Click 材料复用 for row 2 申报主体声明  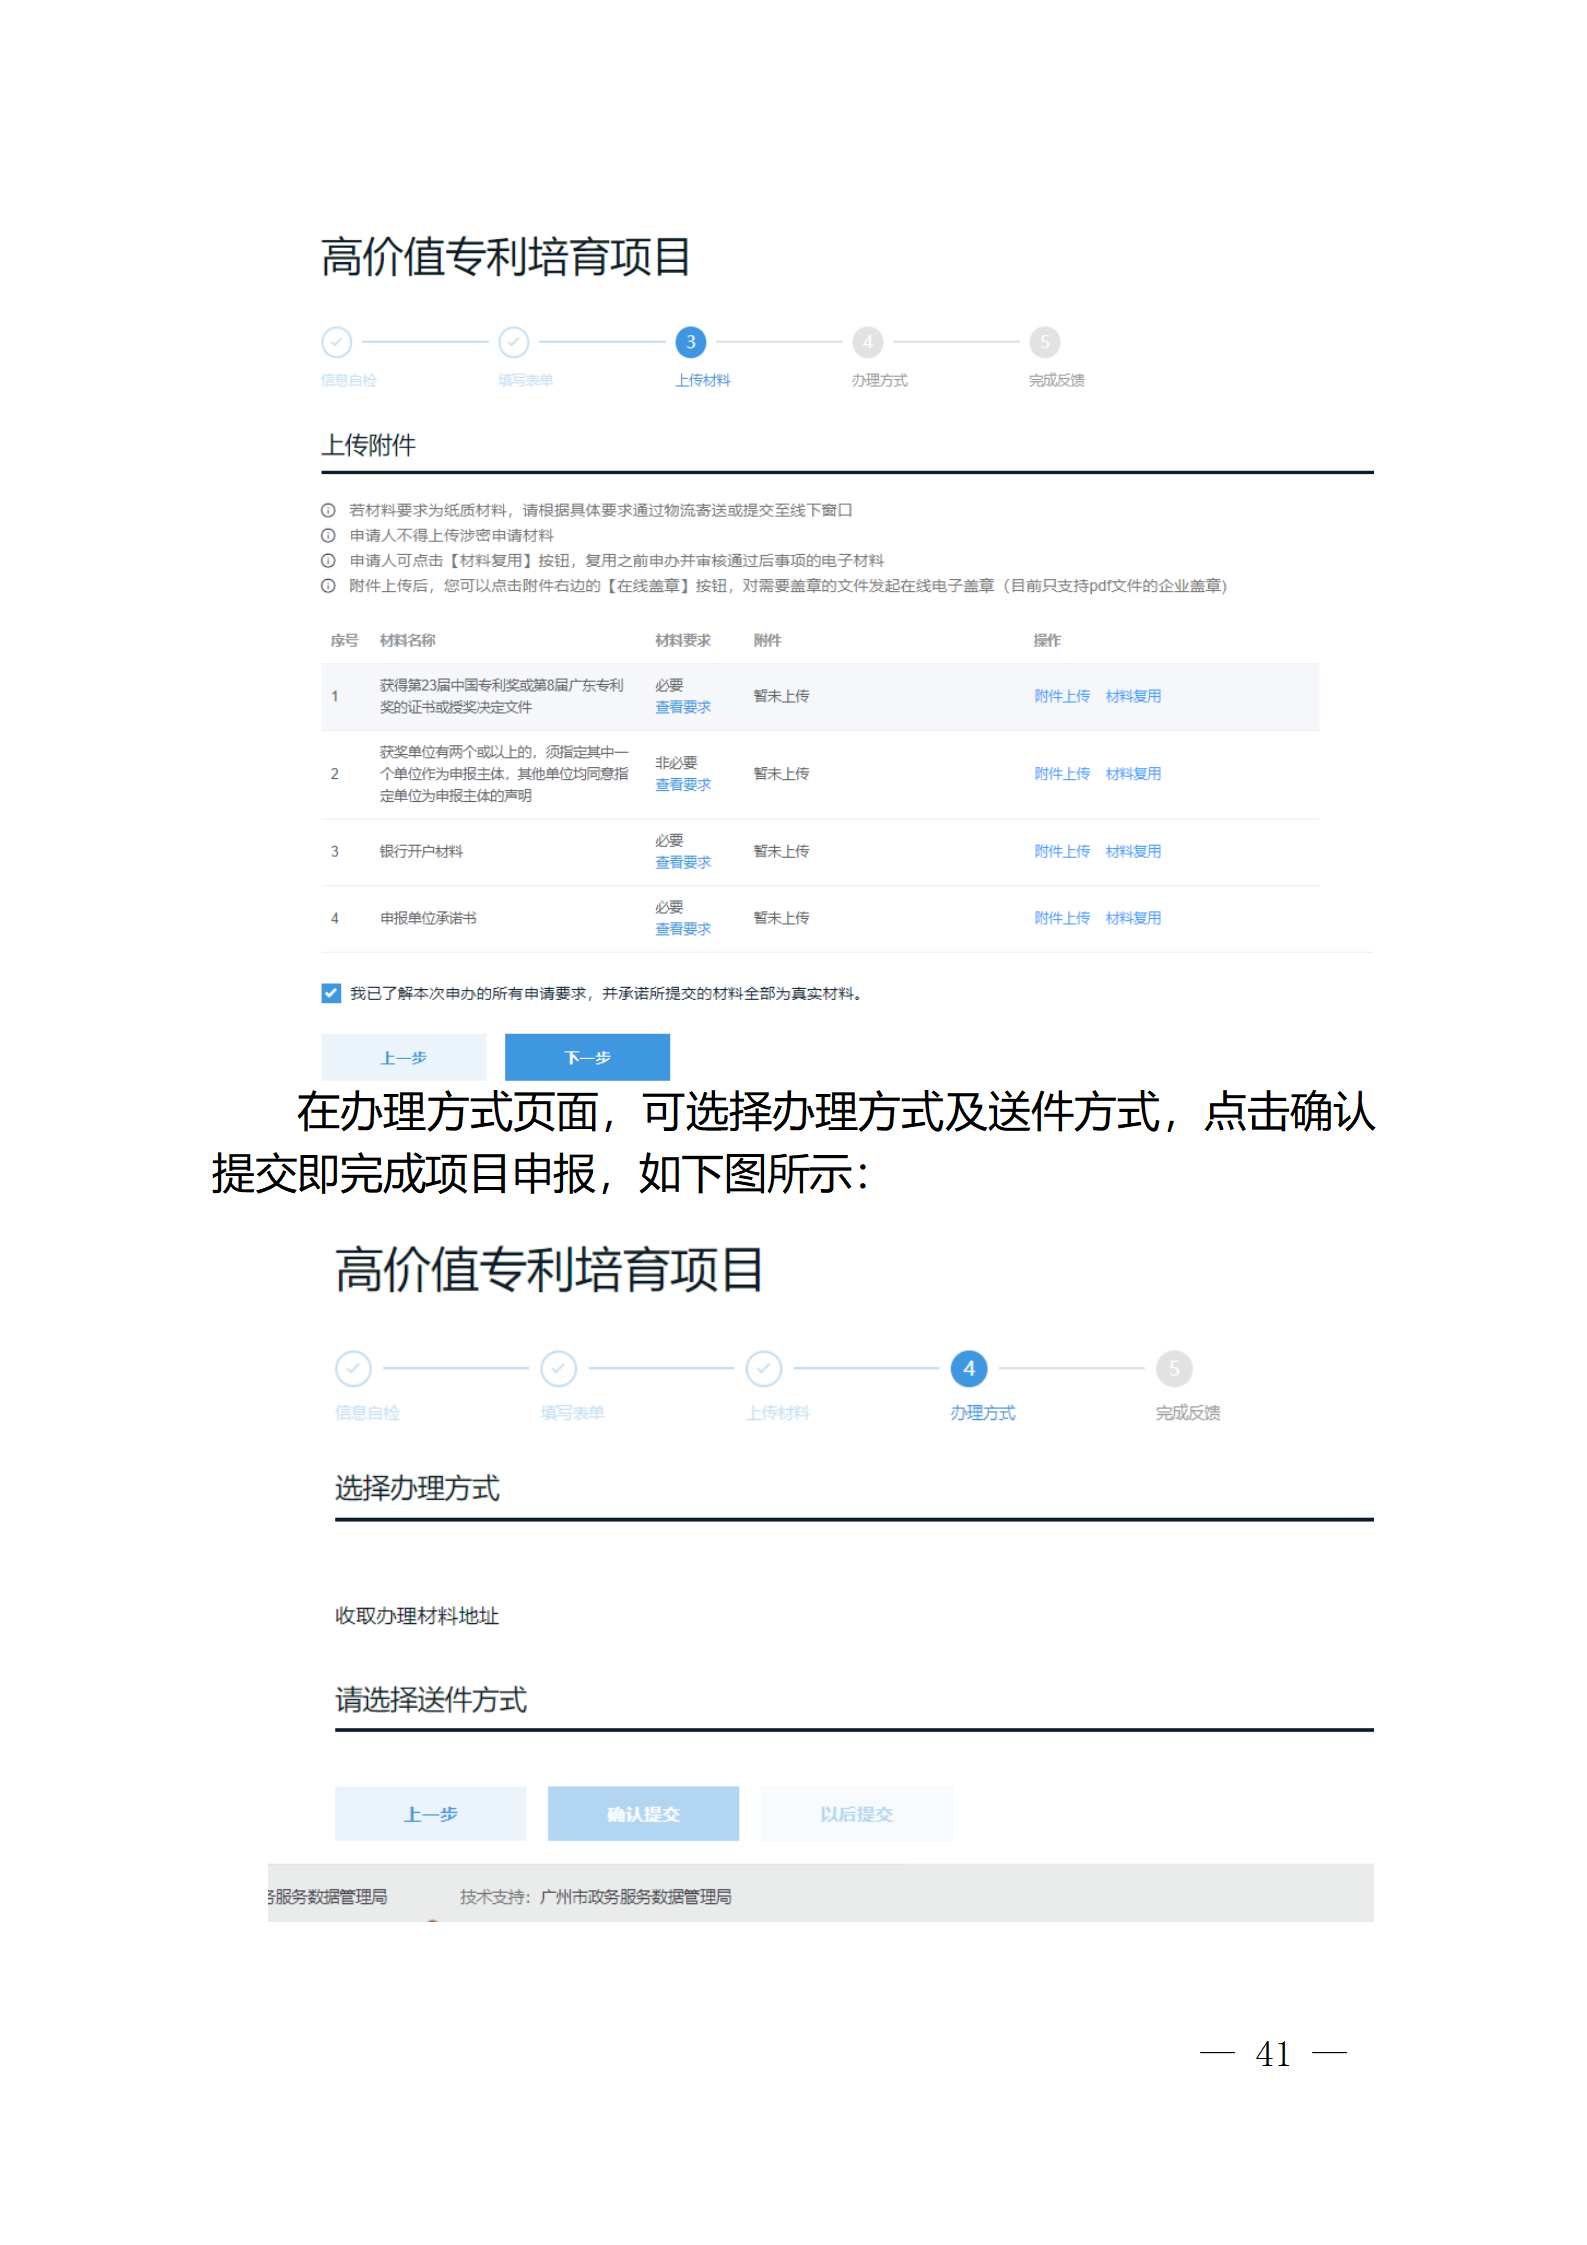[x=1133, y=774]
